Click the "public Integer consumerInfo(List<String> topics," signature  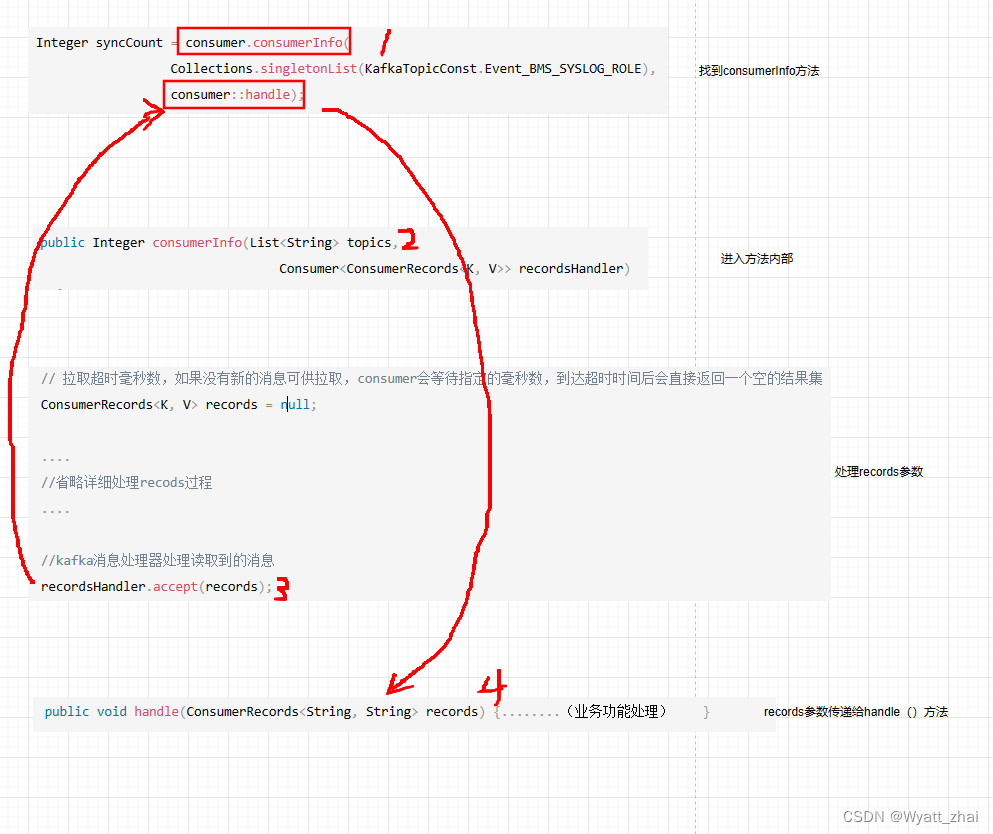tap(219, 243)
